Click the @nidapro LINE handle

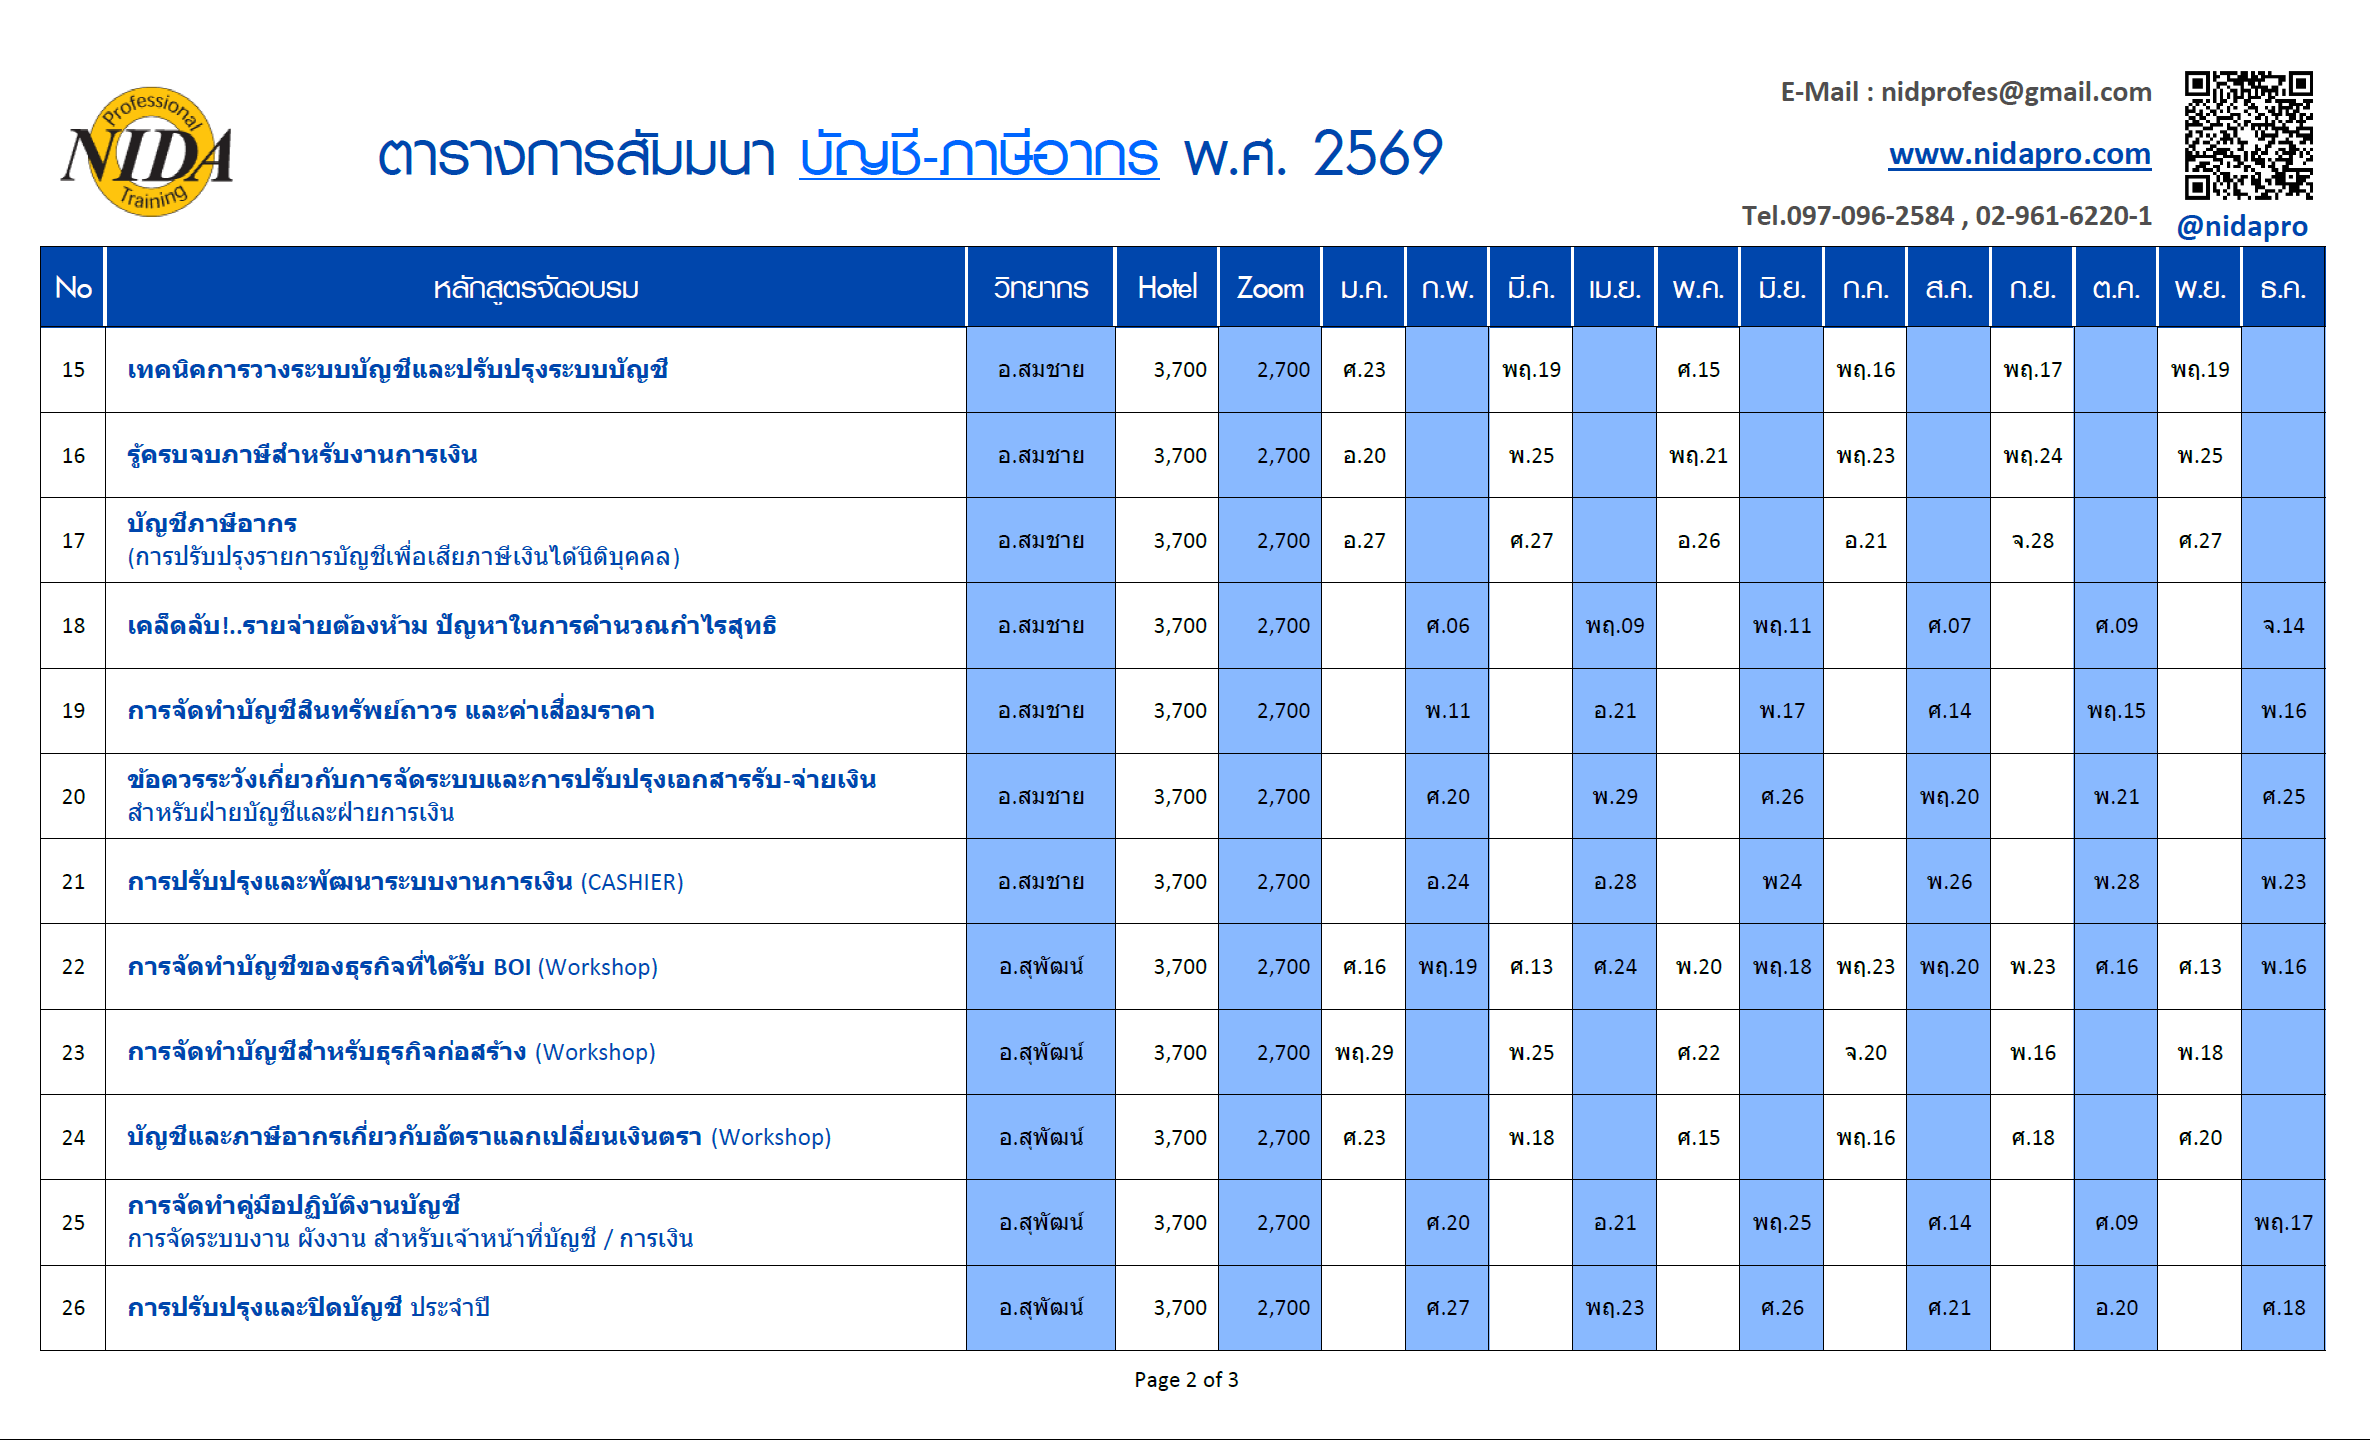[x=2242, y=226]
